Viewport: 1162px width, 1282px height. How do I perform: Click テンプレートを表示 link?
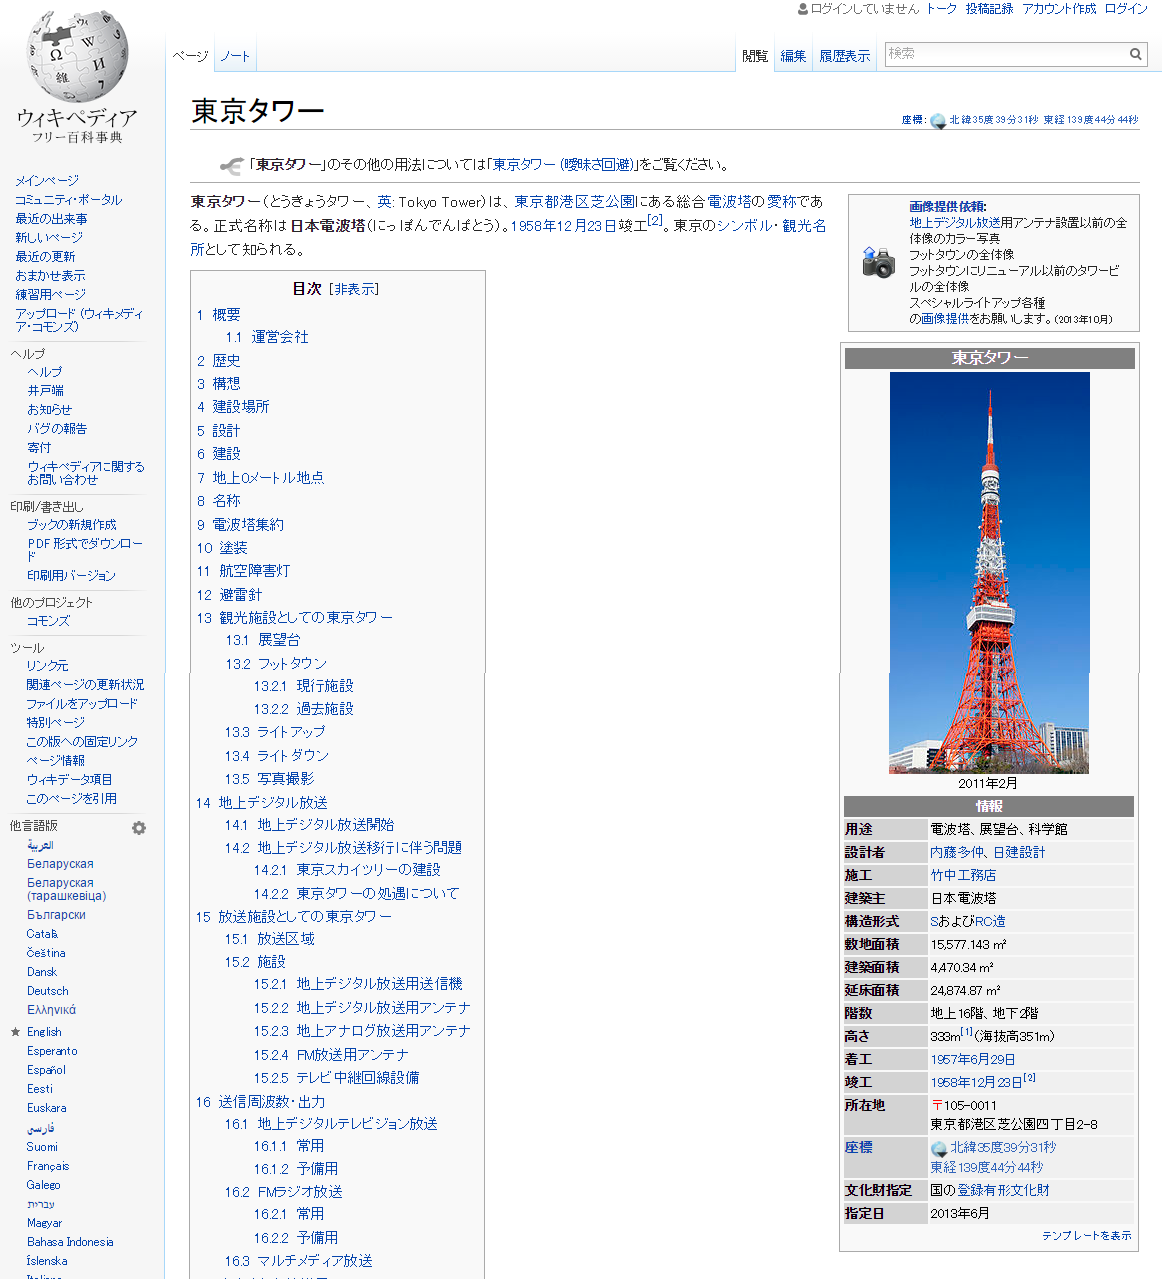[x=1087, y=1236]
